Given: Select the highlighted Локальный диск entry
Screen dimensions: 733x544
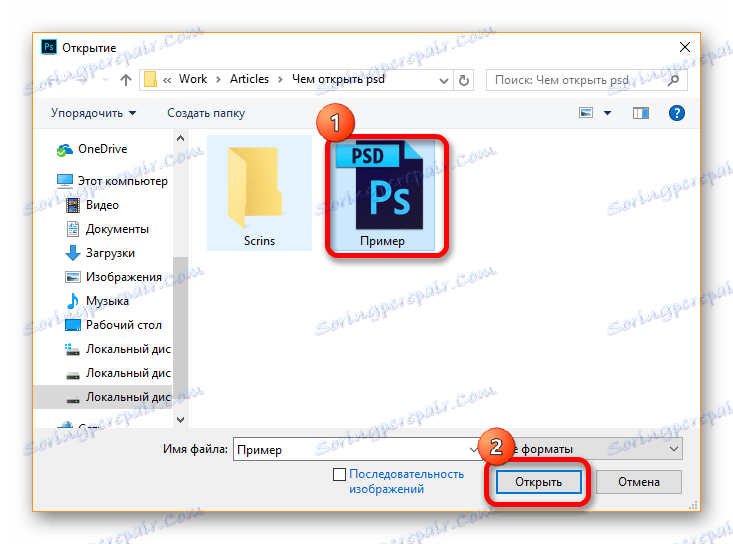Looking at the screenshot, I should click(x=103, y=397).
